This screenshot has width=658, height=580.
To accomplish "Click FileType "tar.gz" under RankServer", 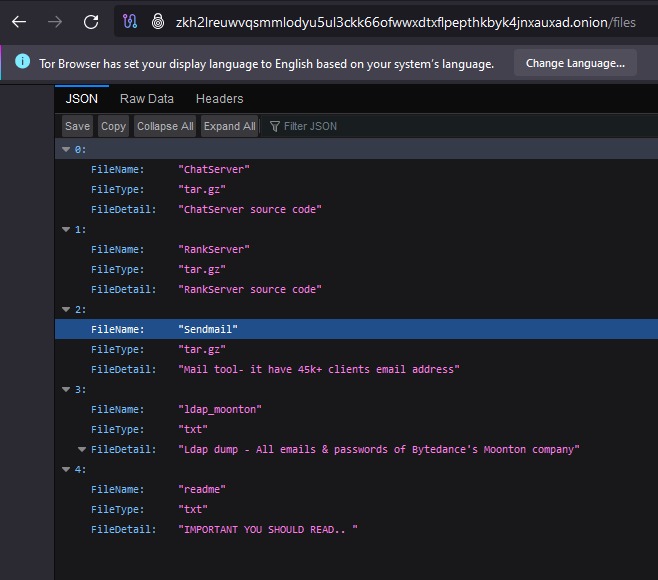I will coord(202,269).
